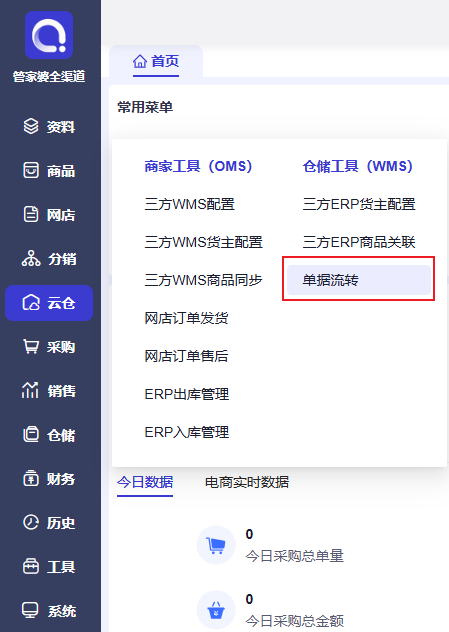Select the 商品 sidebar icon
The width and height of the screenshot is (449, 632).
(31, 170)
